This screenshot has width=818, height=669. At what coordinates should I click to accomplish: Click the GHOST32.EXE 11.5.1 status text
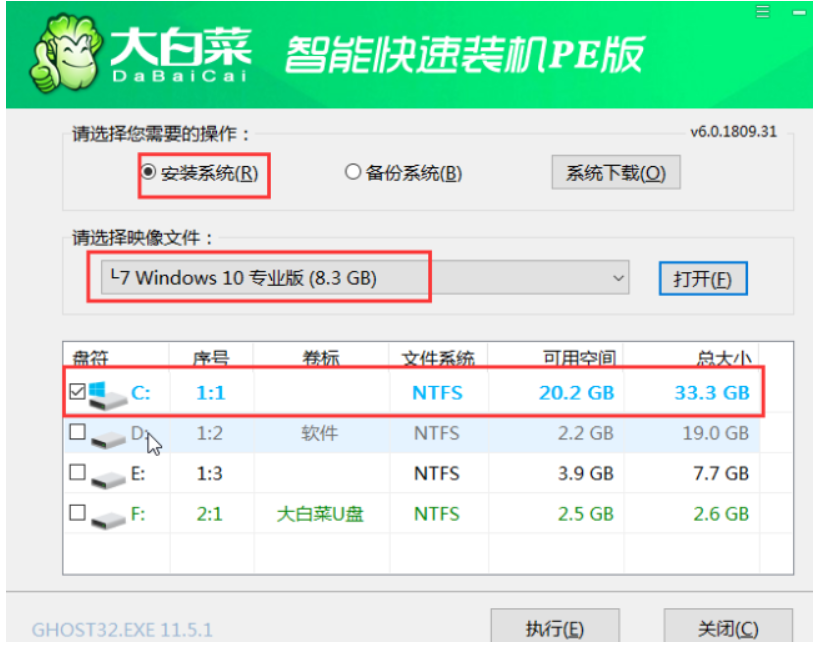[x=122, y=630]
